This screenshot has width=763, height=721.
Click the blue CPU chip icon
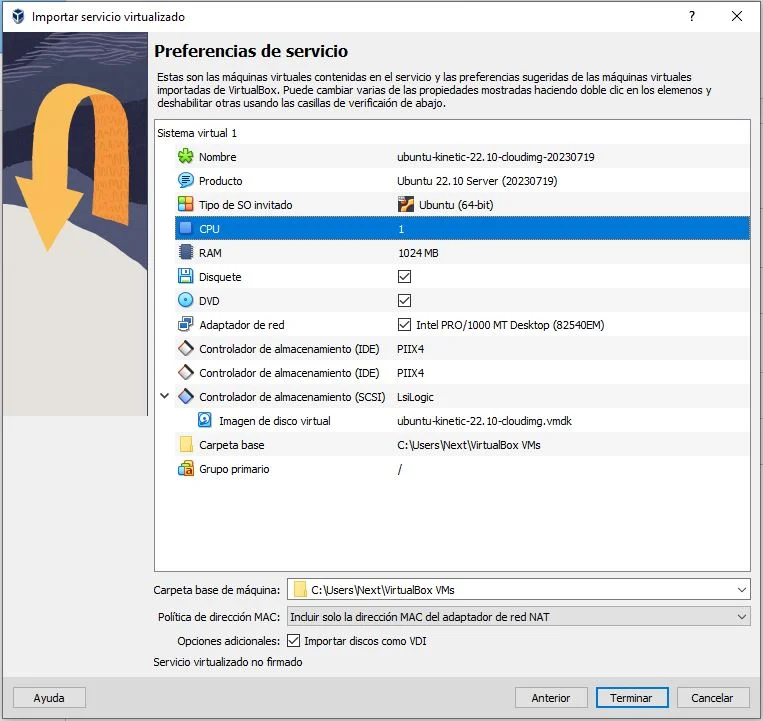pyautogui.click(x=185, y=228)
